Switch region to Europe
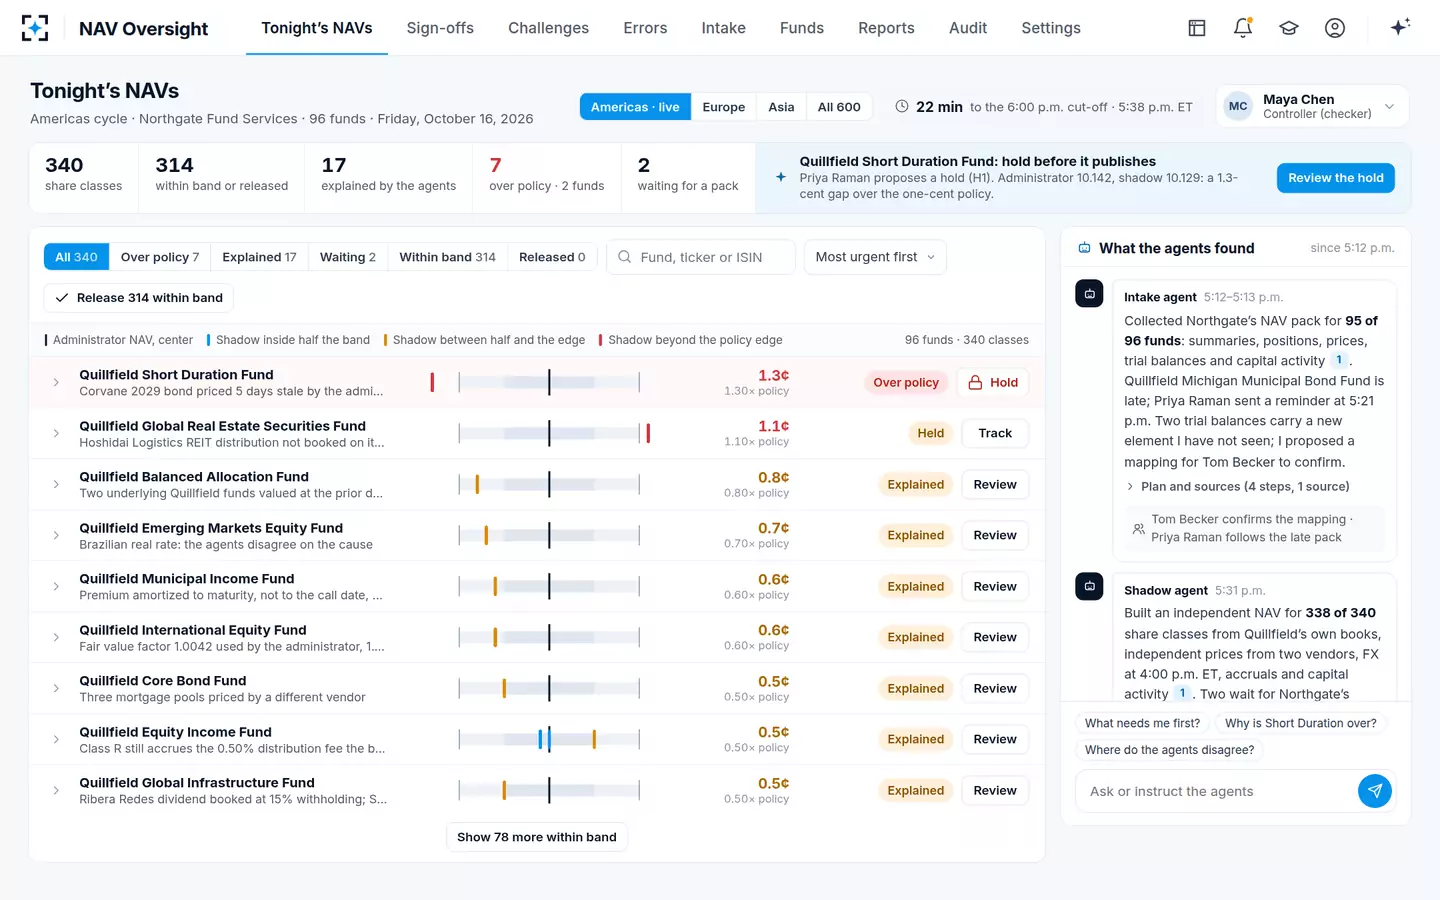This screenshot has width=1440, height=900. [723, 107]
